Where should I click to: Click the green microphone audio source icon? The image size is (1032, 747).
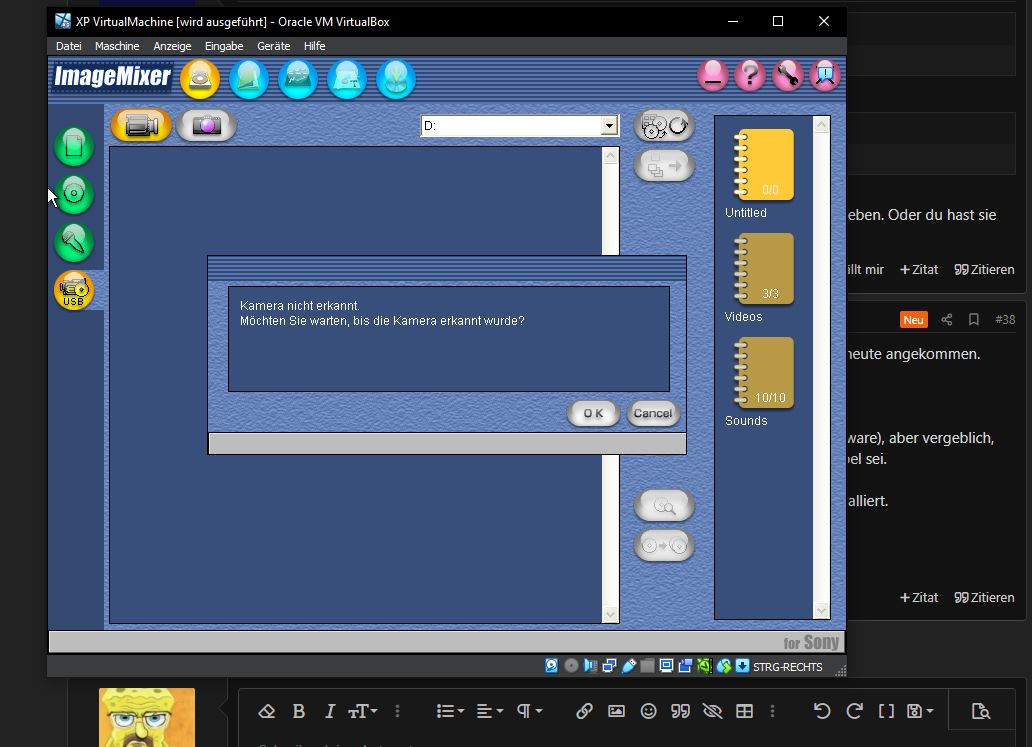[74, 242]
